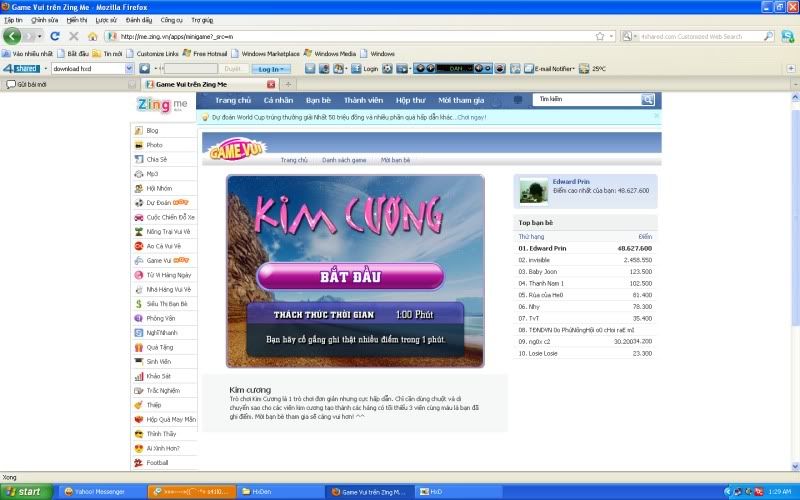The height and width of the screenshot is (500, 800).
Task: Click the weather 25°C toolbar icon
Action: point(593,68)
